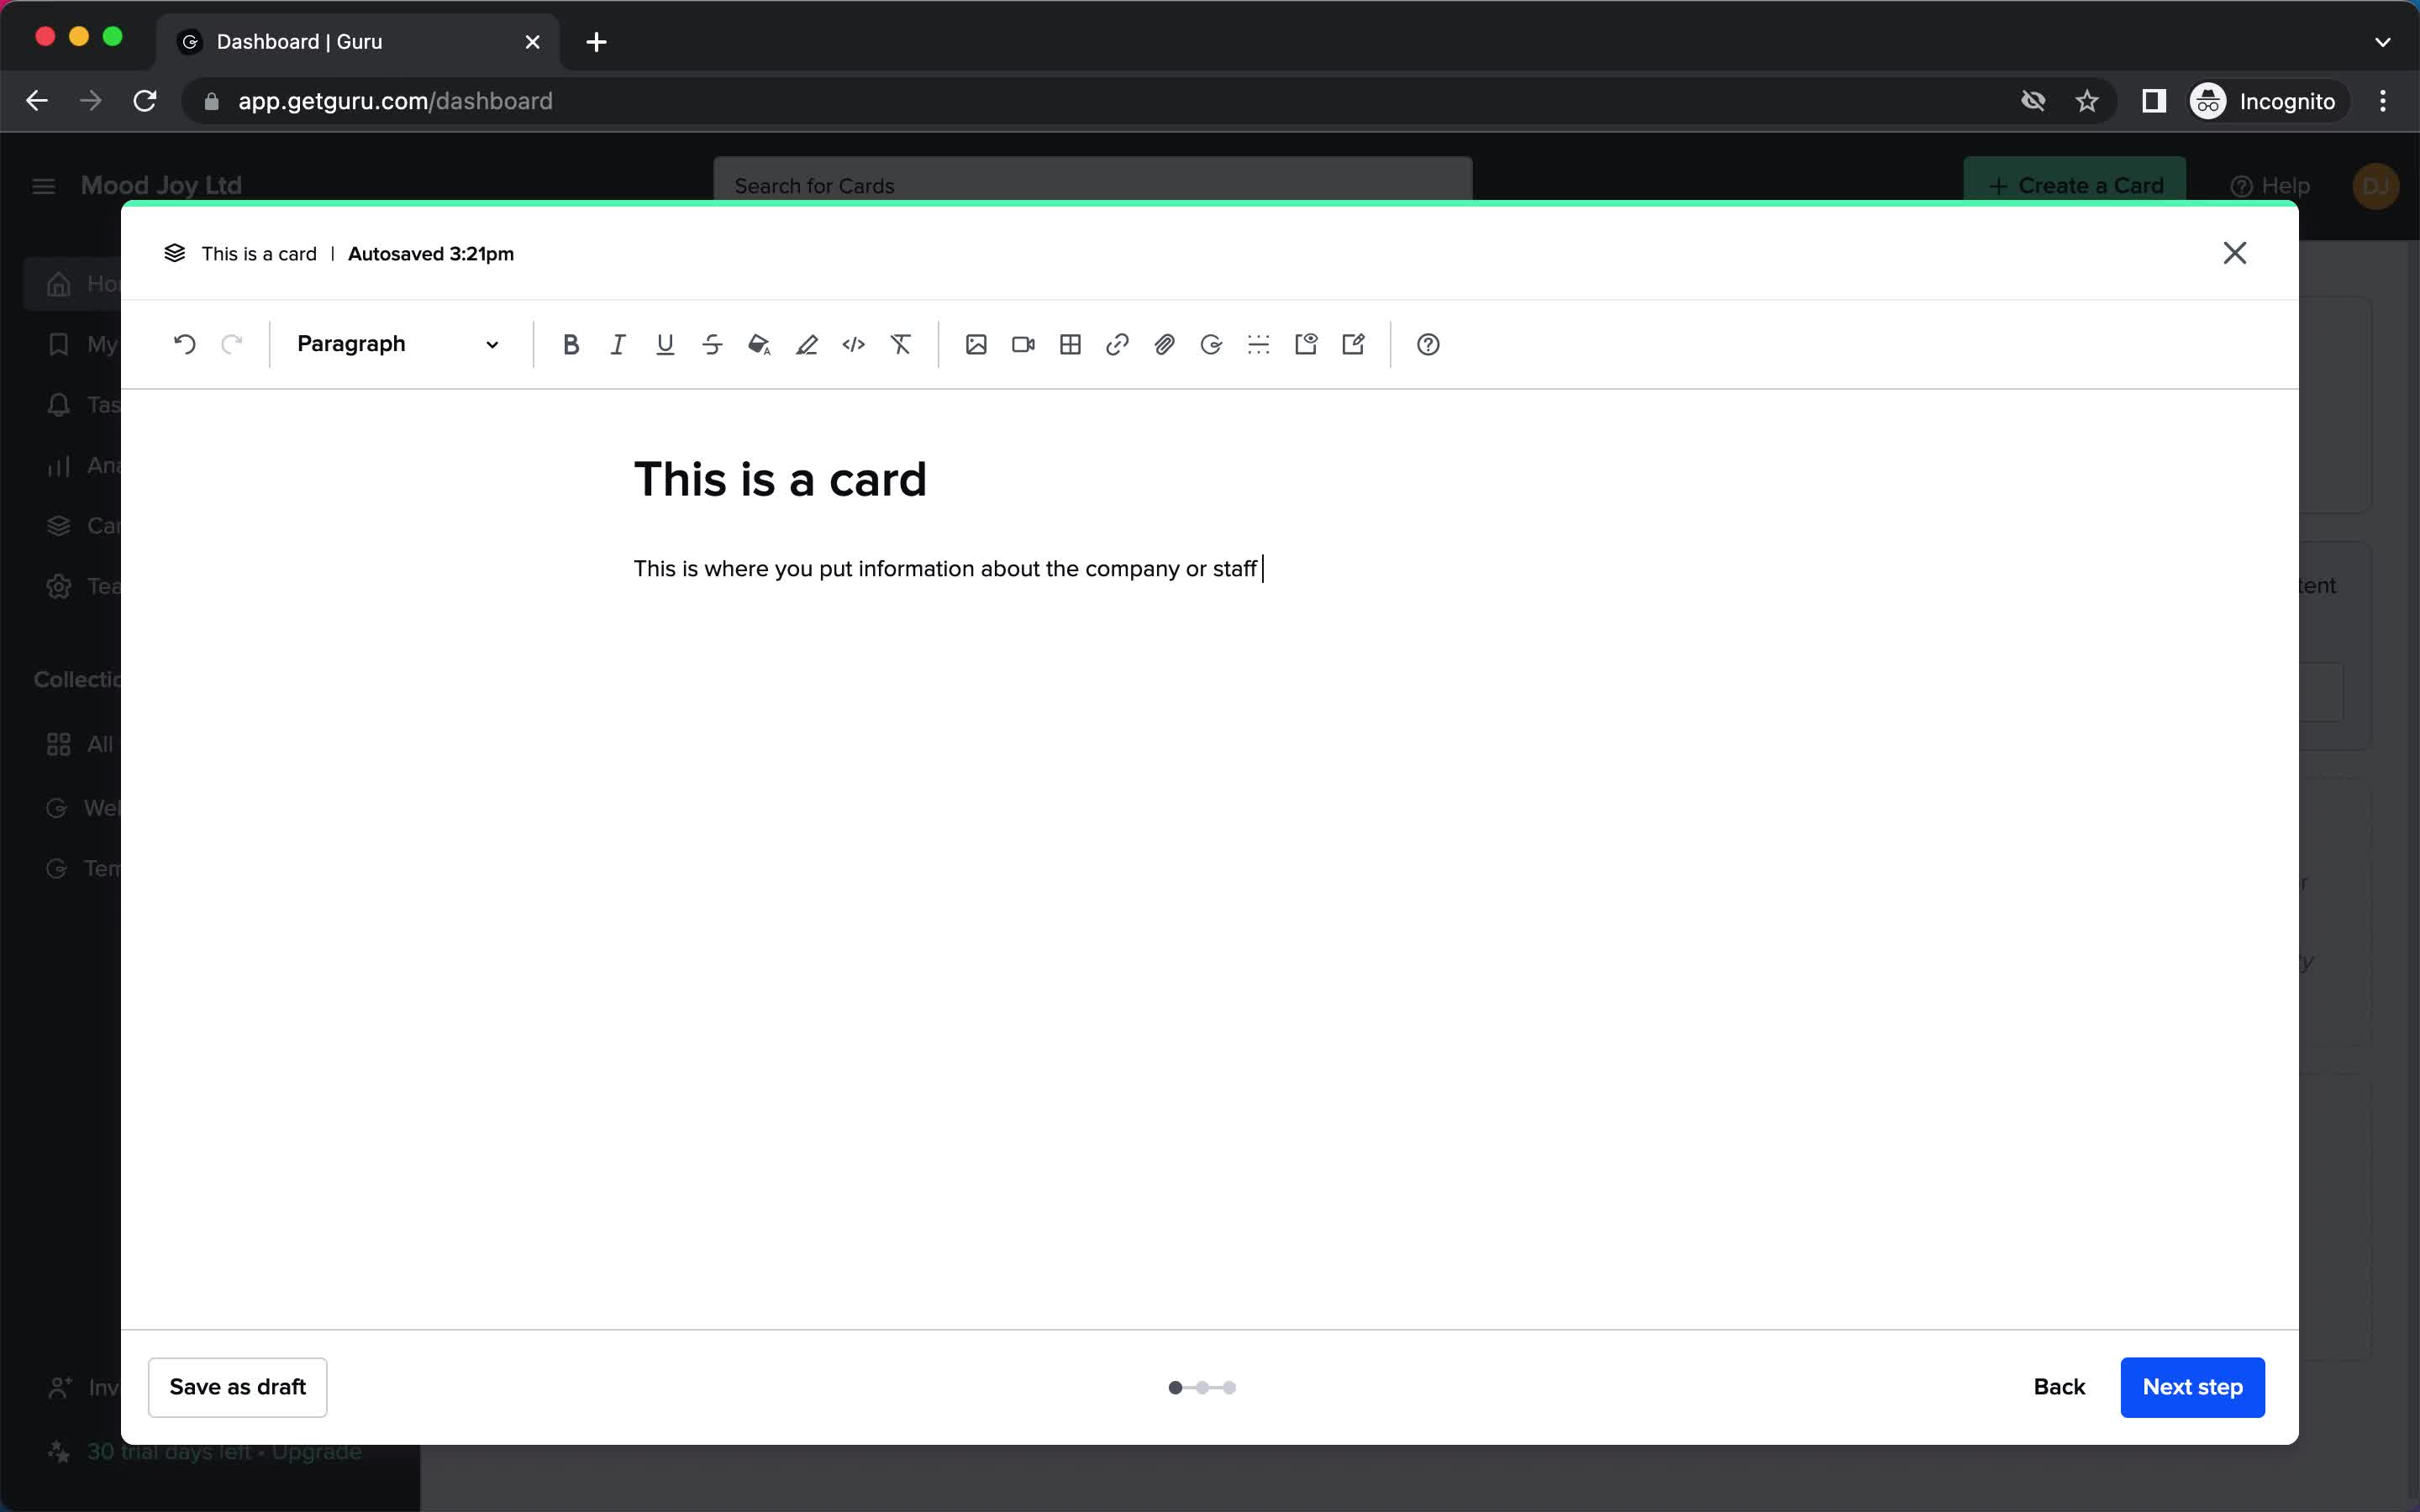Click the highlight text color tool
The image size is (2420, 1512).
(807, 344)
